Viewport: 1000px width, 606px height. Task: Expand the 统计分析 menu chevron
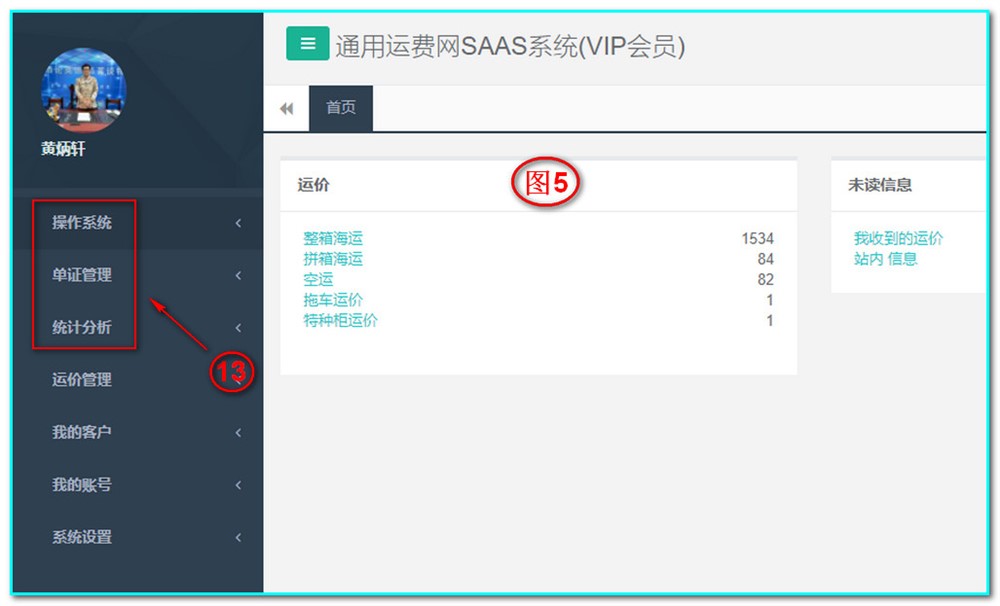pyautogui.click(x=238, y=328)
